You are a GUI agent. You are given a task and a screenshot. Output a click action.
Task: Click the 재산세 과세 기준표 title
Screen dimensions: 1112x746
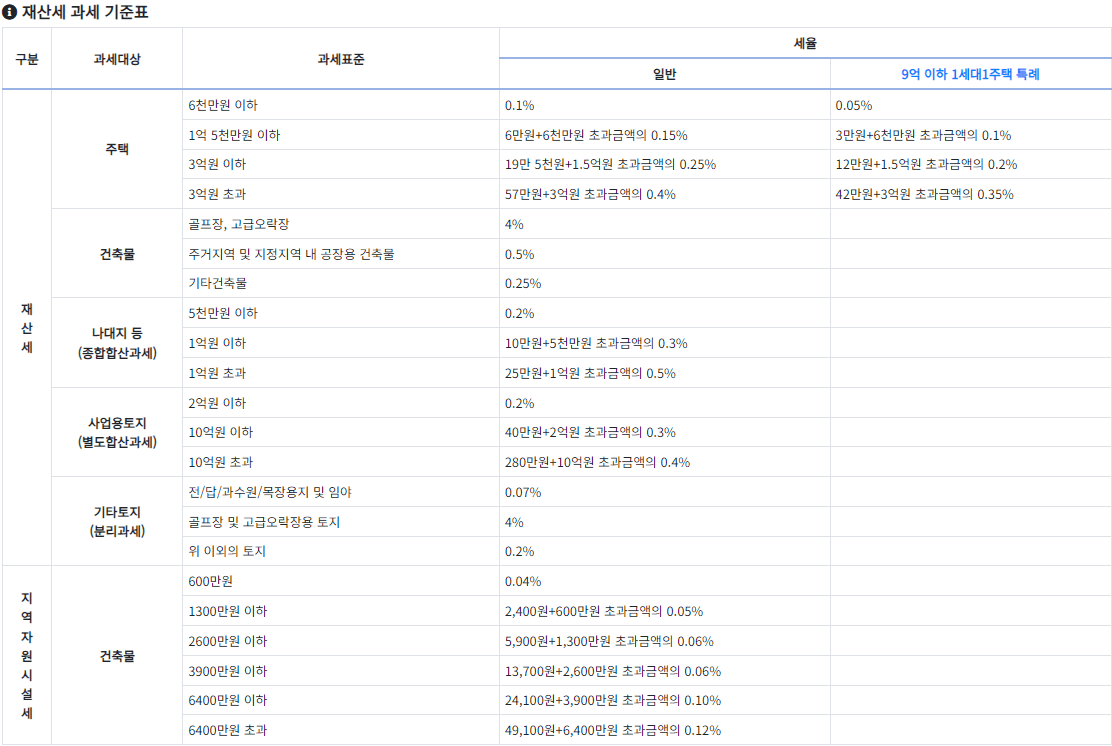pyautogui.click(x=85, y=12)
